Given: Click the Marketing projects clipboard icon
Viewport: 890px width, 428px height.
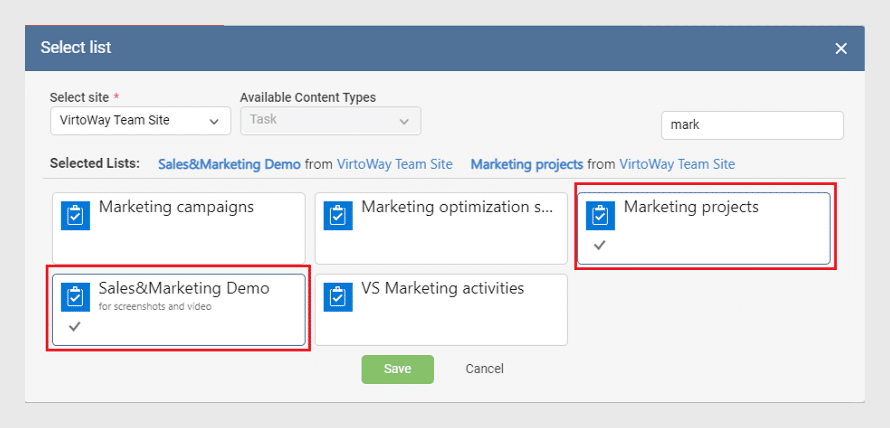Looking at the screenshot, I should [601, 216].
